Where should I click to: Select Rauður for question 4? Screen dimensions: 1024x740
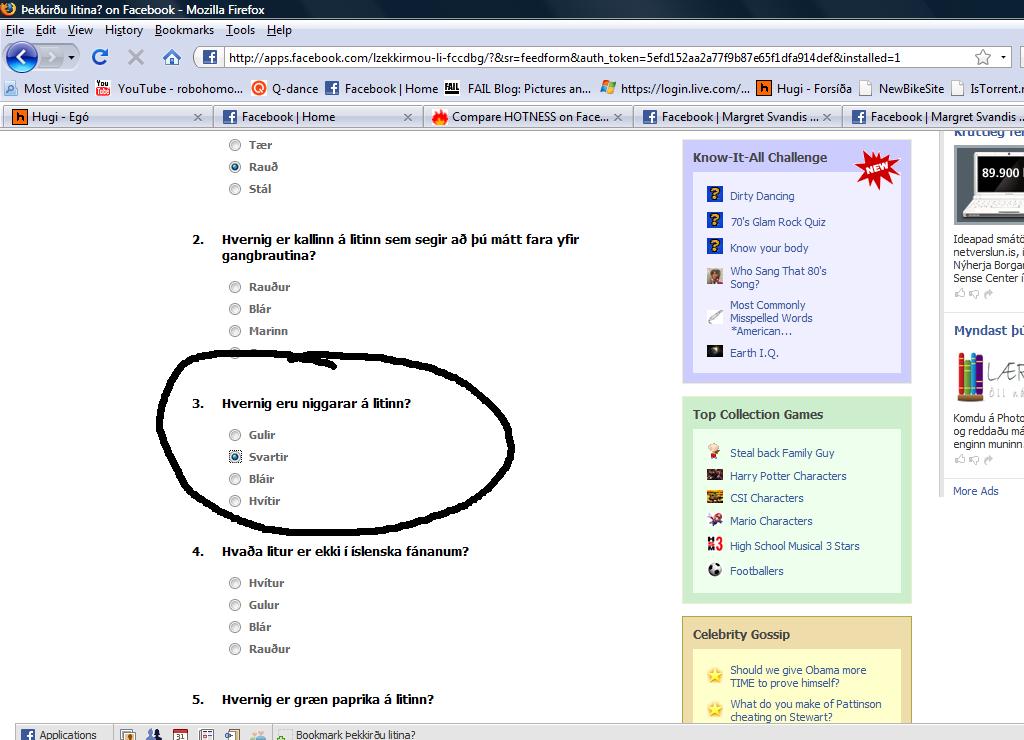(234, 649)
